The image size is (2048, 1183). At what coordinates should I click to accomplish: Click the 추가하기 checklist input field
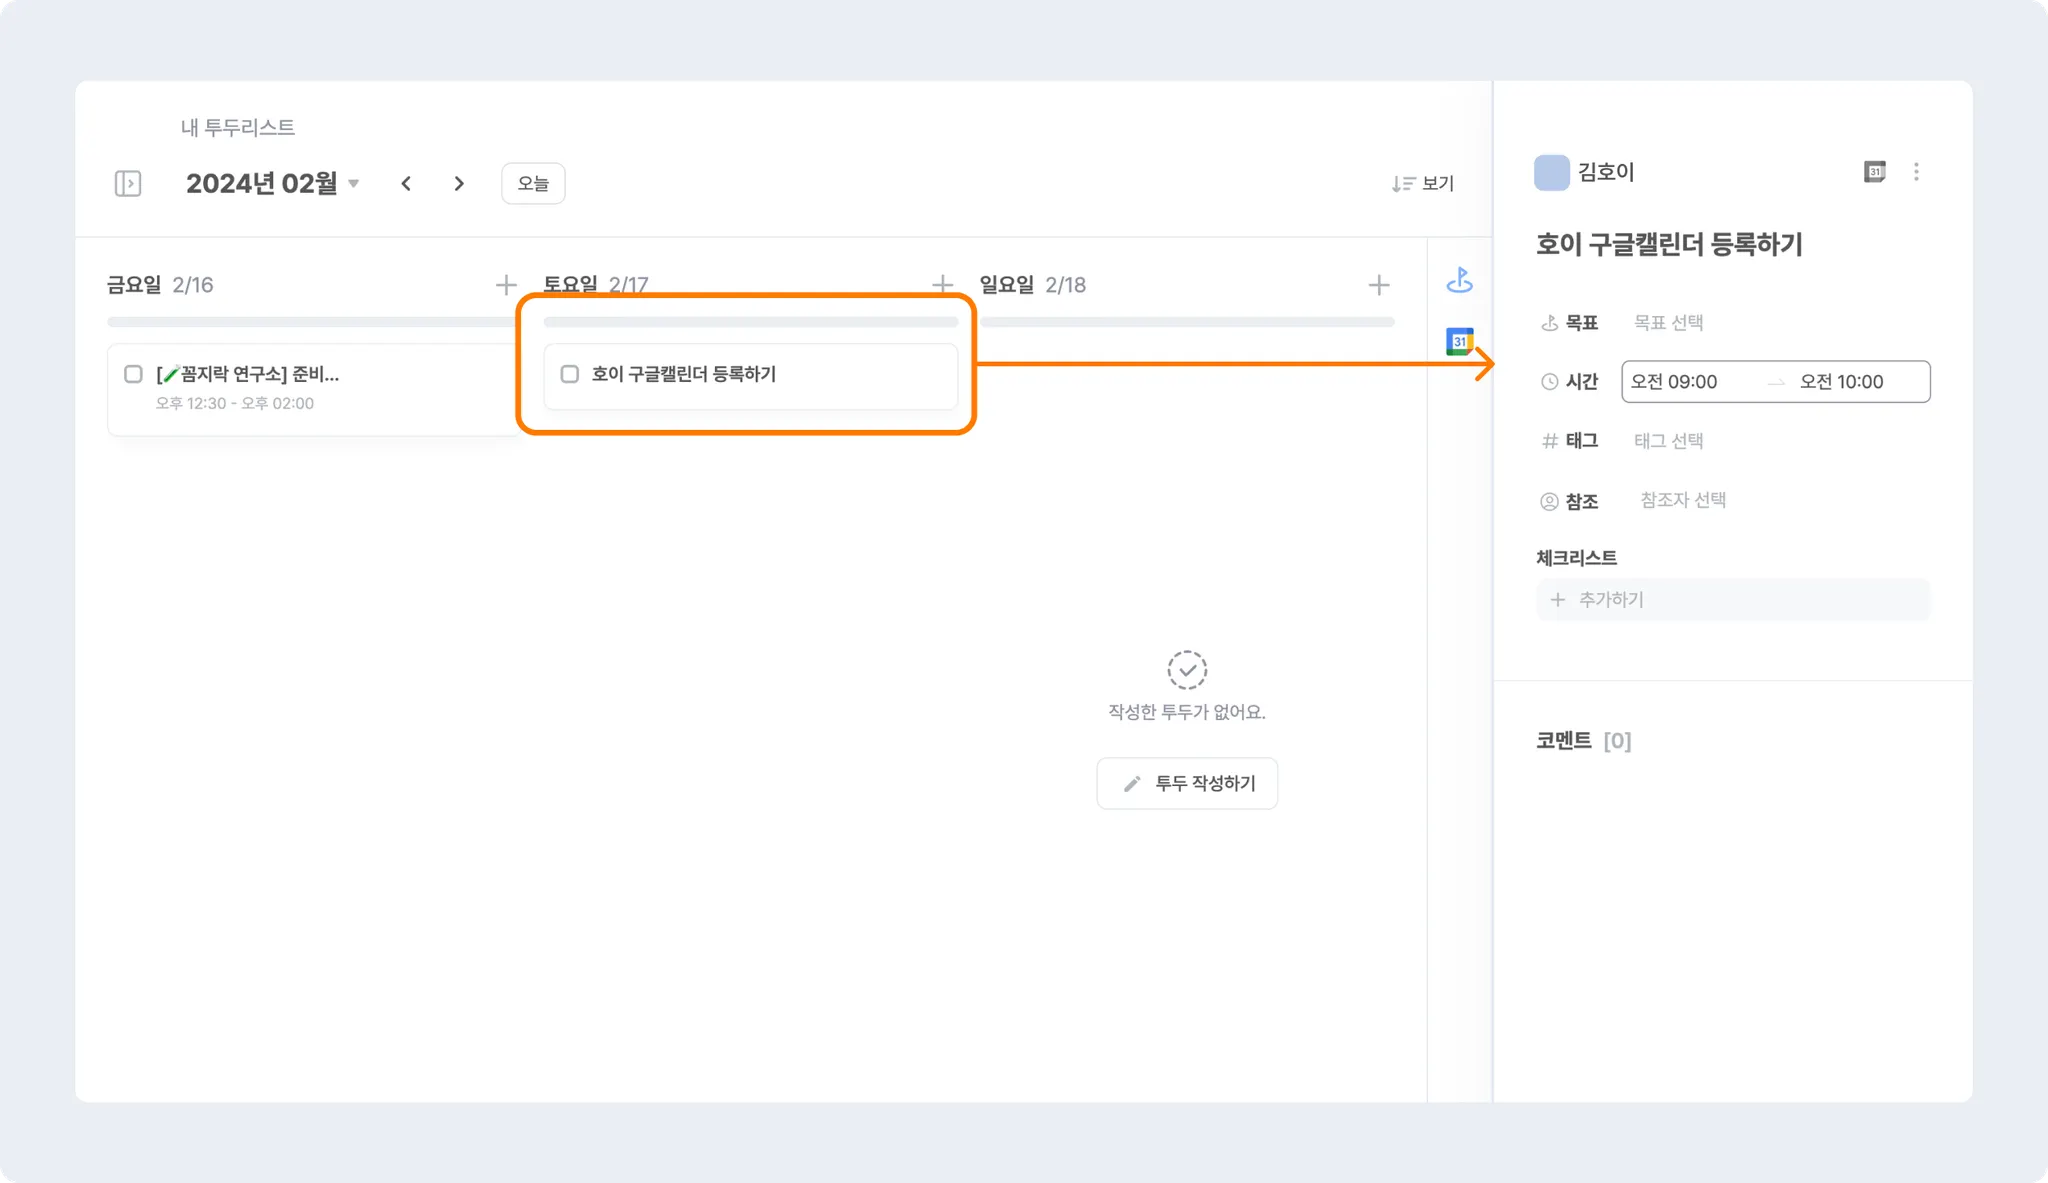[1732, 600]
